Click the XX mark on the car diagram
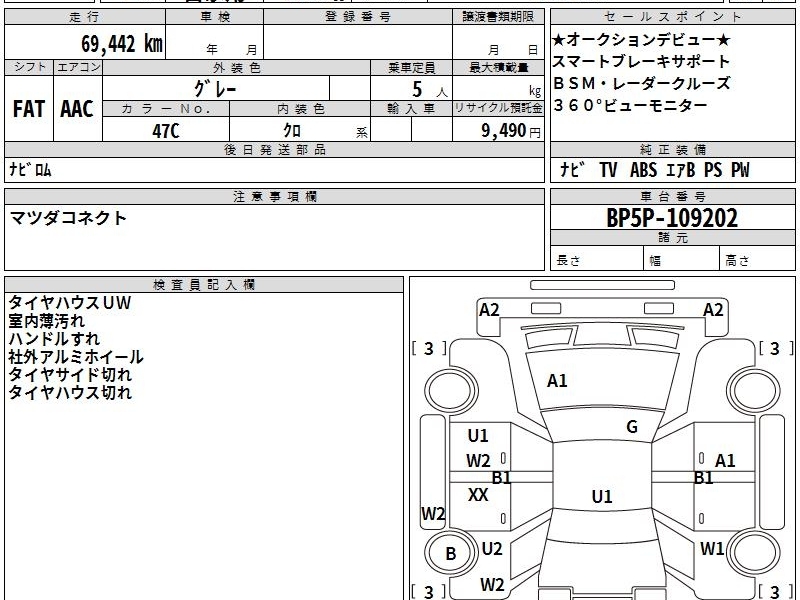Viewport: 800px width, 600px height. pyautogui.click(x=478, y=494)
